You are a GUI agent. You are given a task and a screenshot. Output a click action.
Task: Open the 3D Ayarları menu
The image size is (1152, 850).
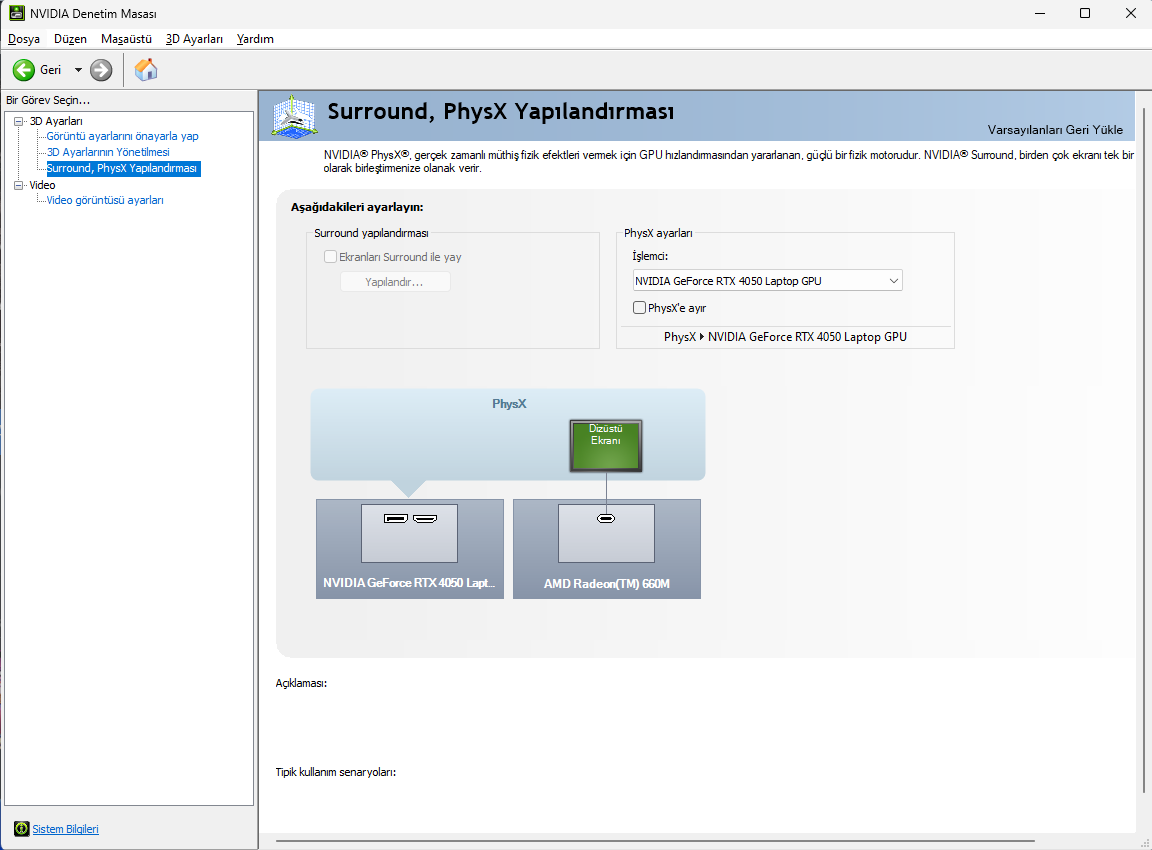[x=194, y=39]
